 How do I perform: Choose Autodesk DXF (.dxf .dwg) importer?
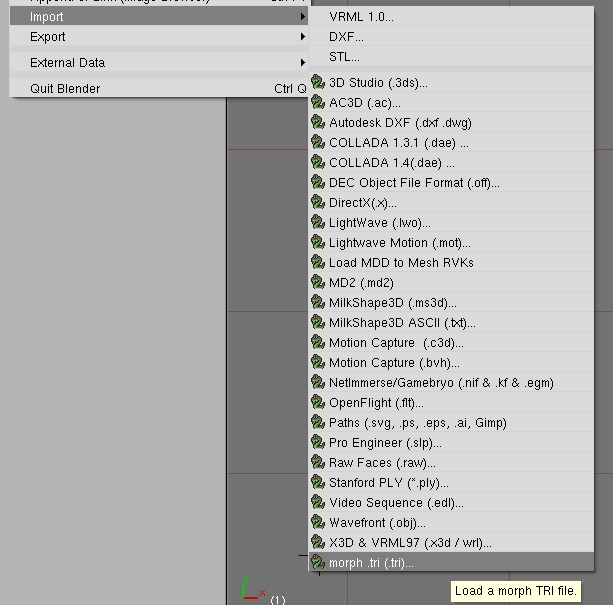click(x=400, y=123)
